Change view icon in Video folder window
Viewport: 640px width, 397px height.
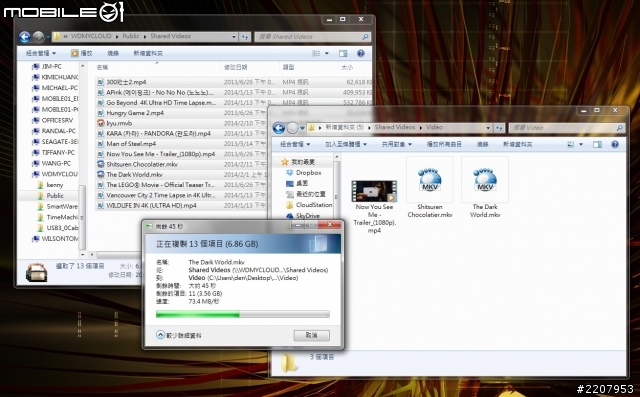[x=571, y=144]
